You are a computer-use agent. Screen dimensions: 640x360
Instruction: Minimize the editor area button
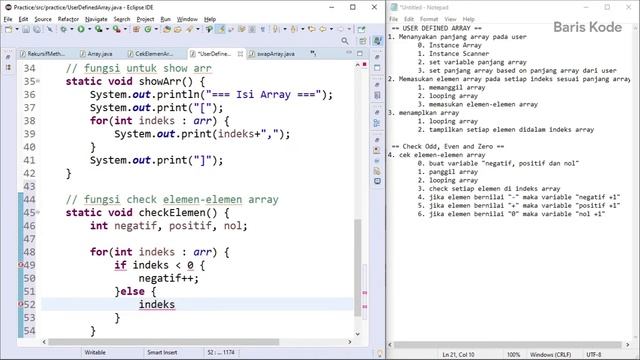click(349, 53)
